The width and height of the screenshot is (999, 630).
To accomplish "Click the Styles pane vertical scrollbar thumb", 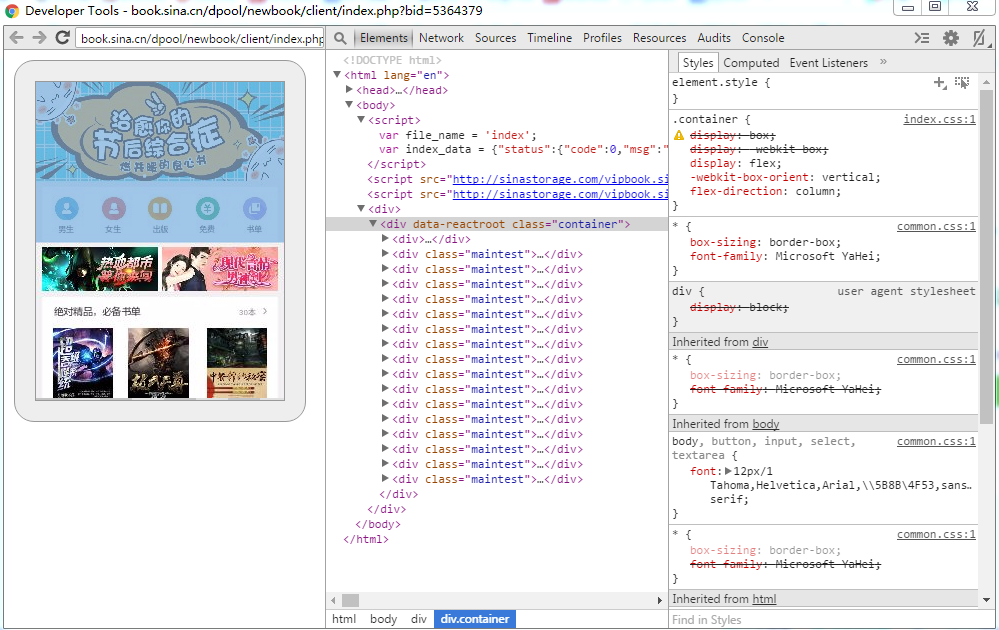I will pos(986,257).
